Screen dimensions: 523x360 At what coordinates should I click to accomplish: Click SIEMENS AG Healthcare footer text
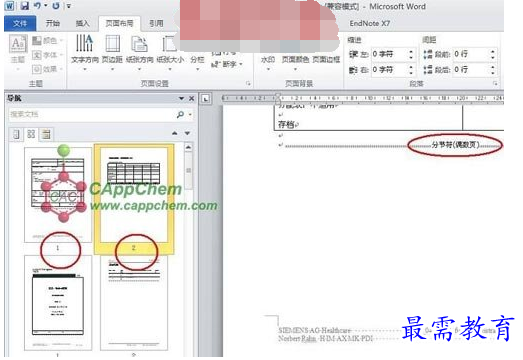click(314, 330)
